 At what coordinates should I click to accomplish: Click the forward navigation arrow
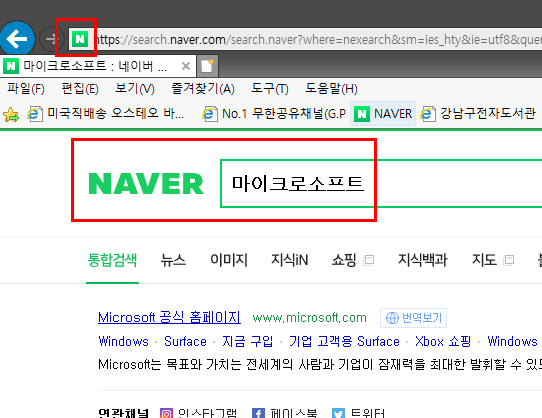(52, 39)
